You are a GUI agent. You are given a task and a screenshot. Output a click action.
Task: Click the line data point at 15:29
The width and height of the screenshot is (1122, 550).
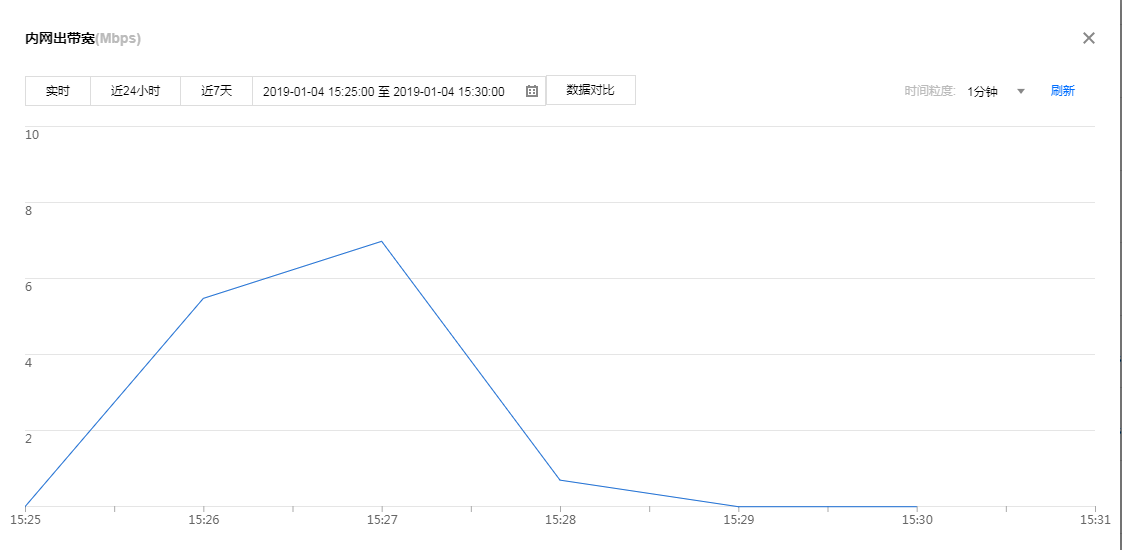point(738,507)
